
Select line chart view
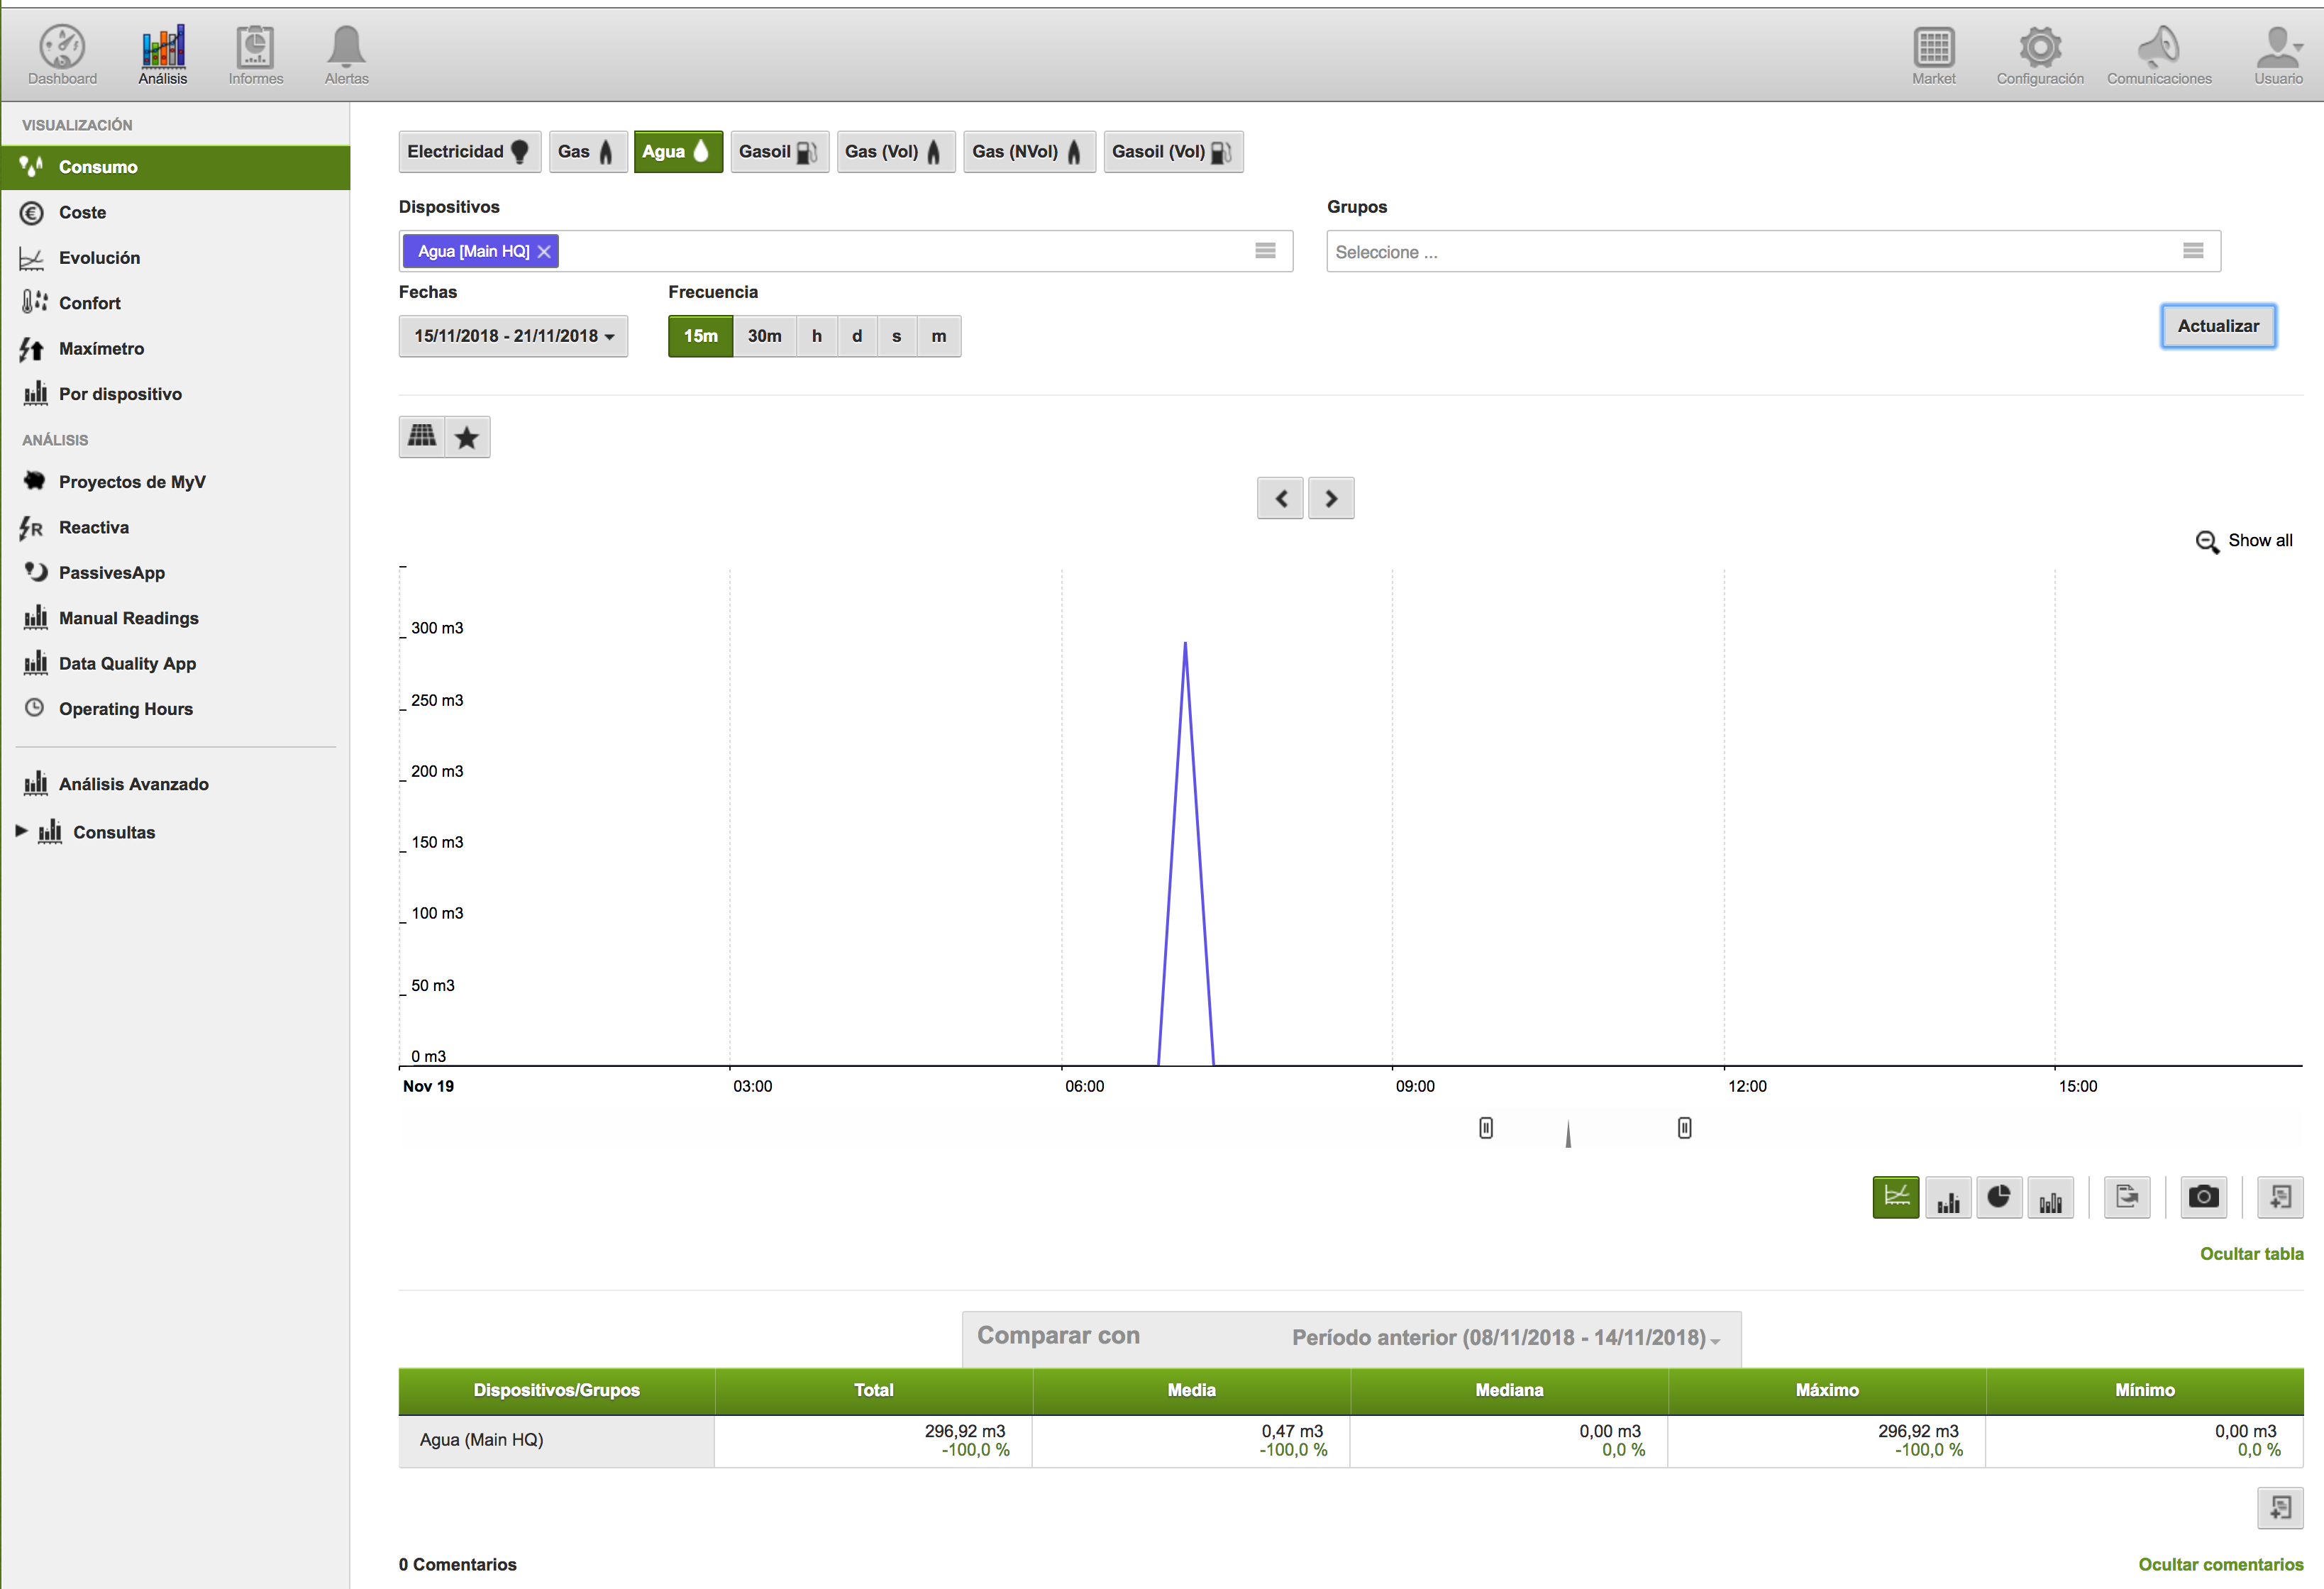click(x=1896, y=1197)
